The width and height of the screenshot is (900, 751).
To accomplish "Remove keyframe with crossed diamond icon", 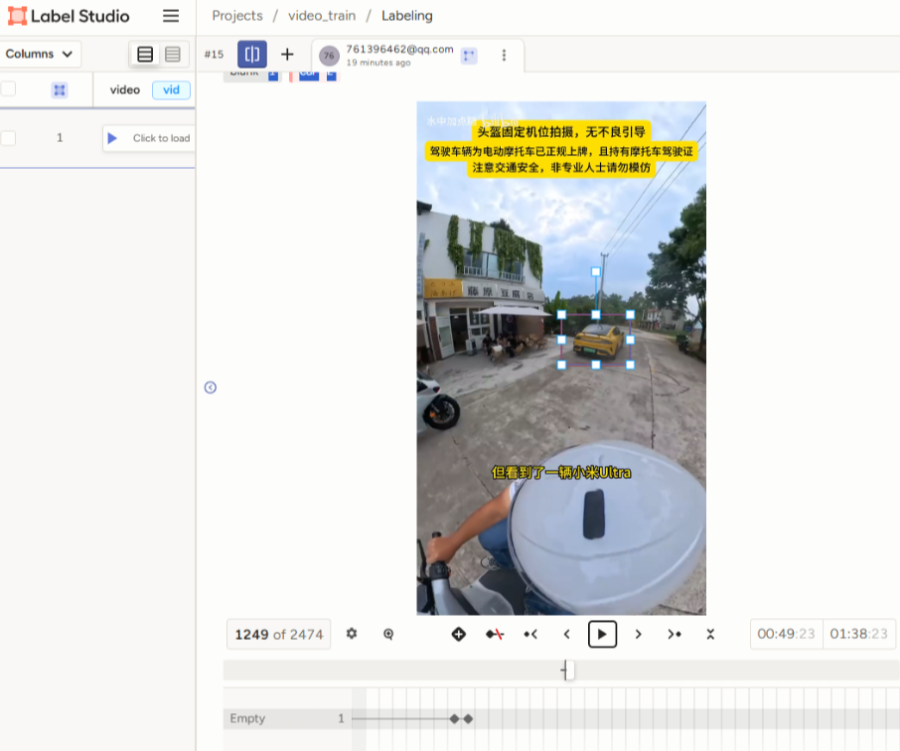I will pos(495,634).
